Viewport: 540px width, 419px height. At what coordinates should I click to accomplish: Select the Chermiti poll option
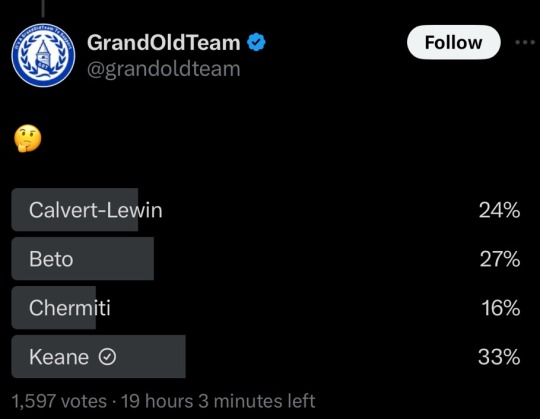tap(266, 307)
